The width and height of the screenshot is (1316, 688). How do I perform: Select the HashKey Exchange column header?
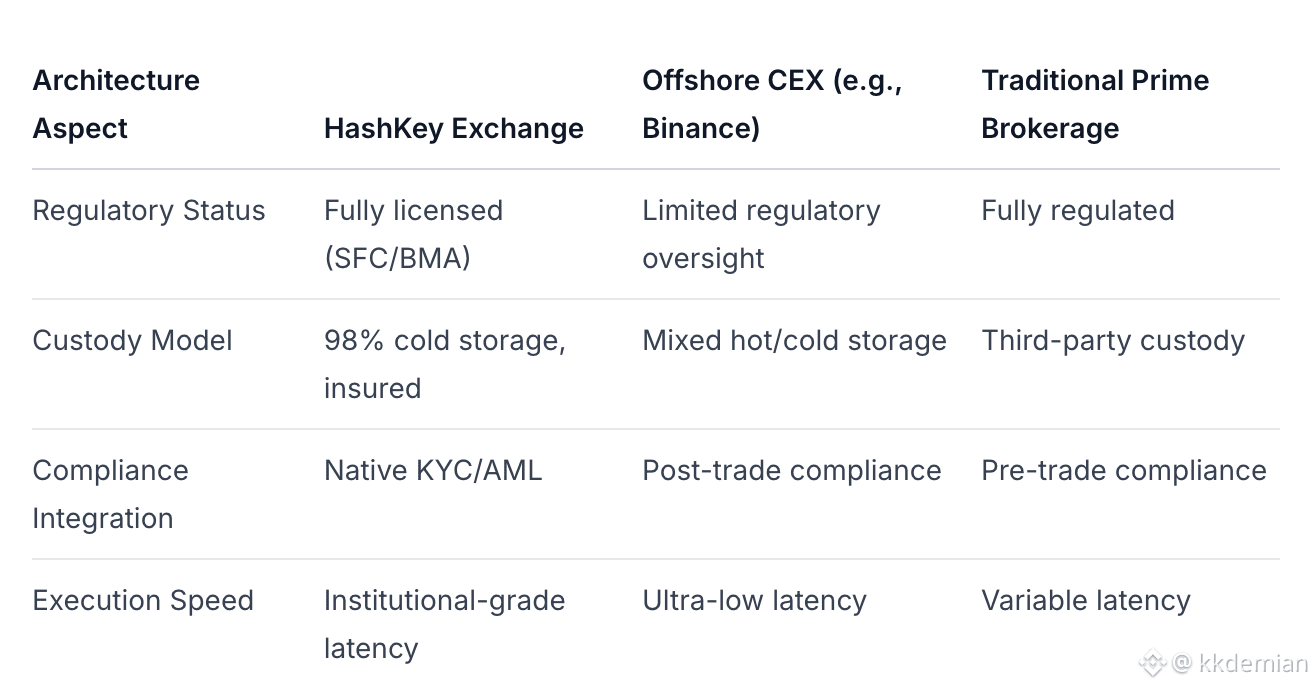coord(453,128)
